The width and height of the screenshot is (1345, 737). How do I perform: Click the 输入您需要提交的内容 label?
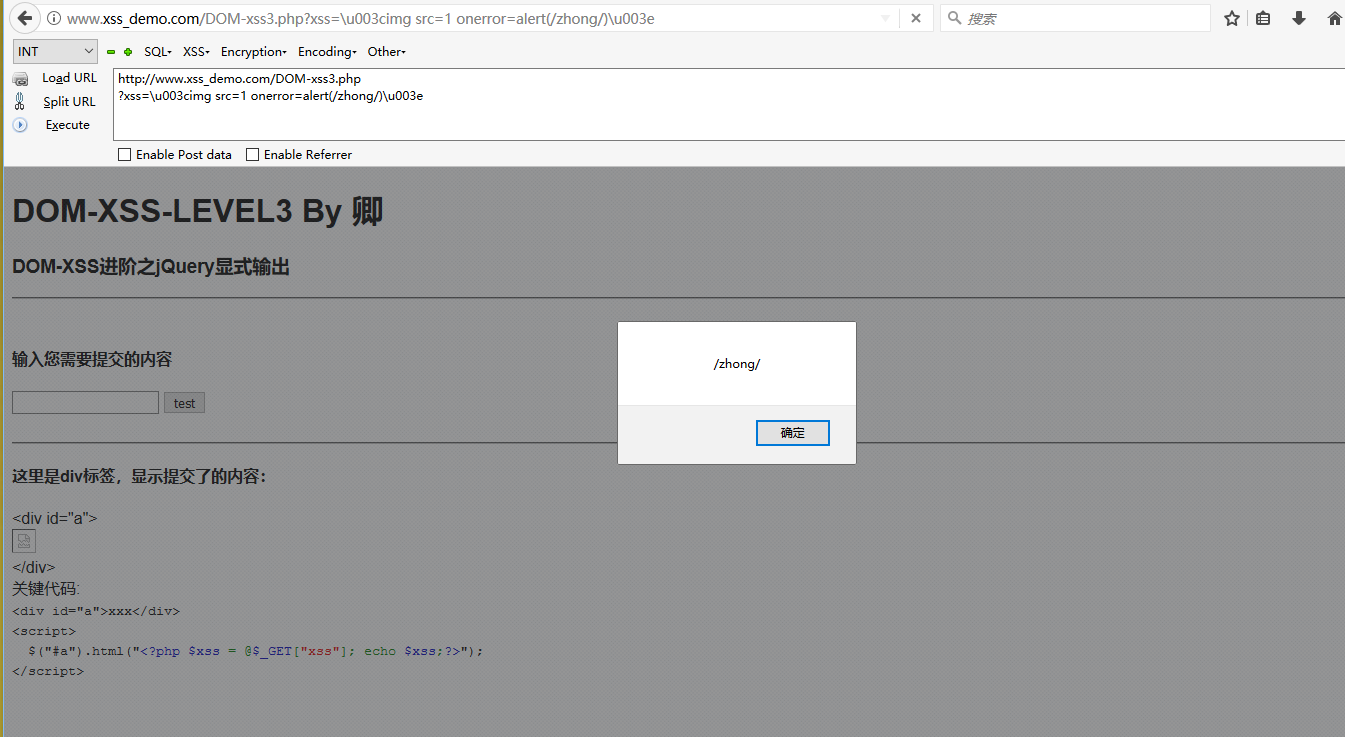click(92, 359)
